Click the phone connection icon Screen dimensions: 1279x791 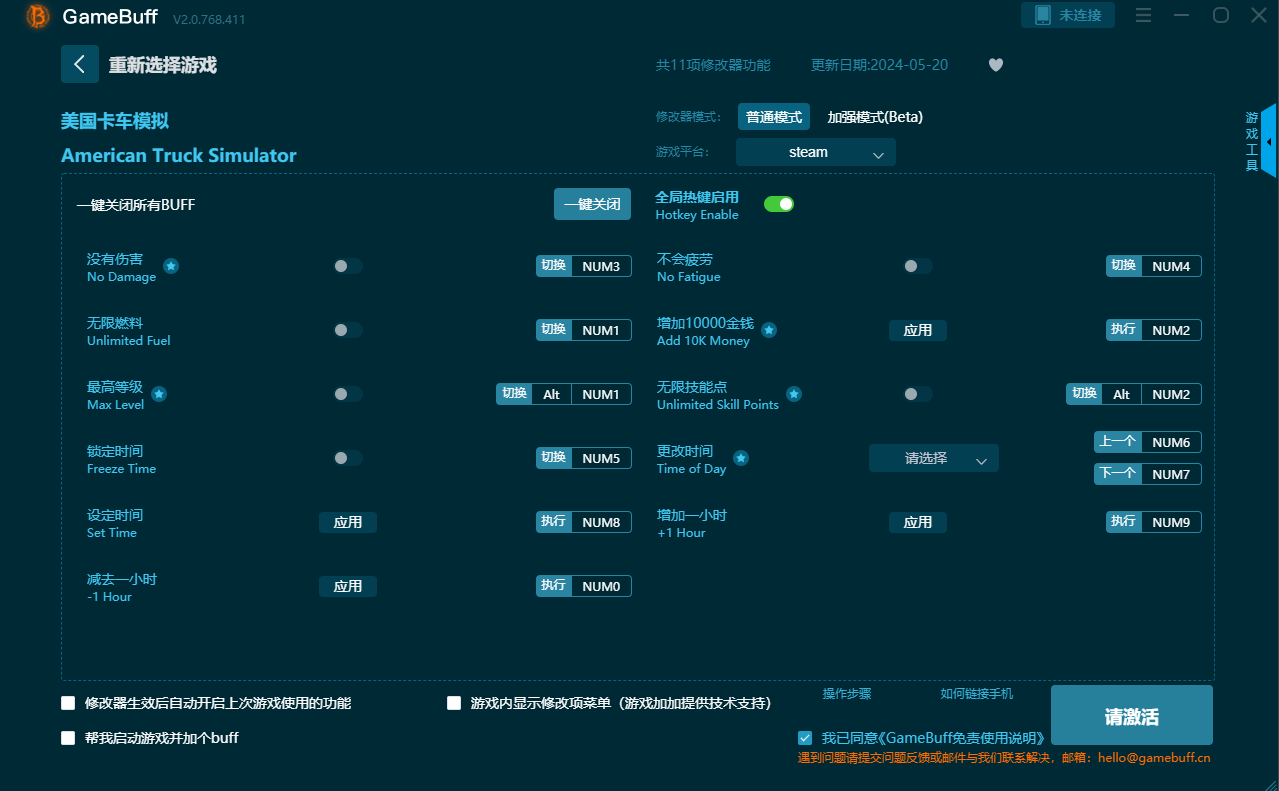tap(1043, 15)
